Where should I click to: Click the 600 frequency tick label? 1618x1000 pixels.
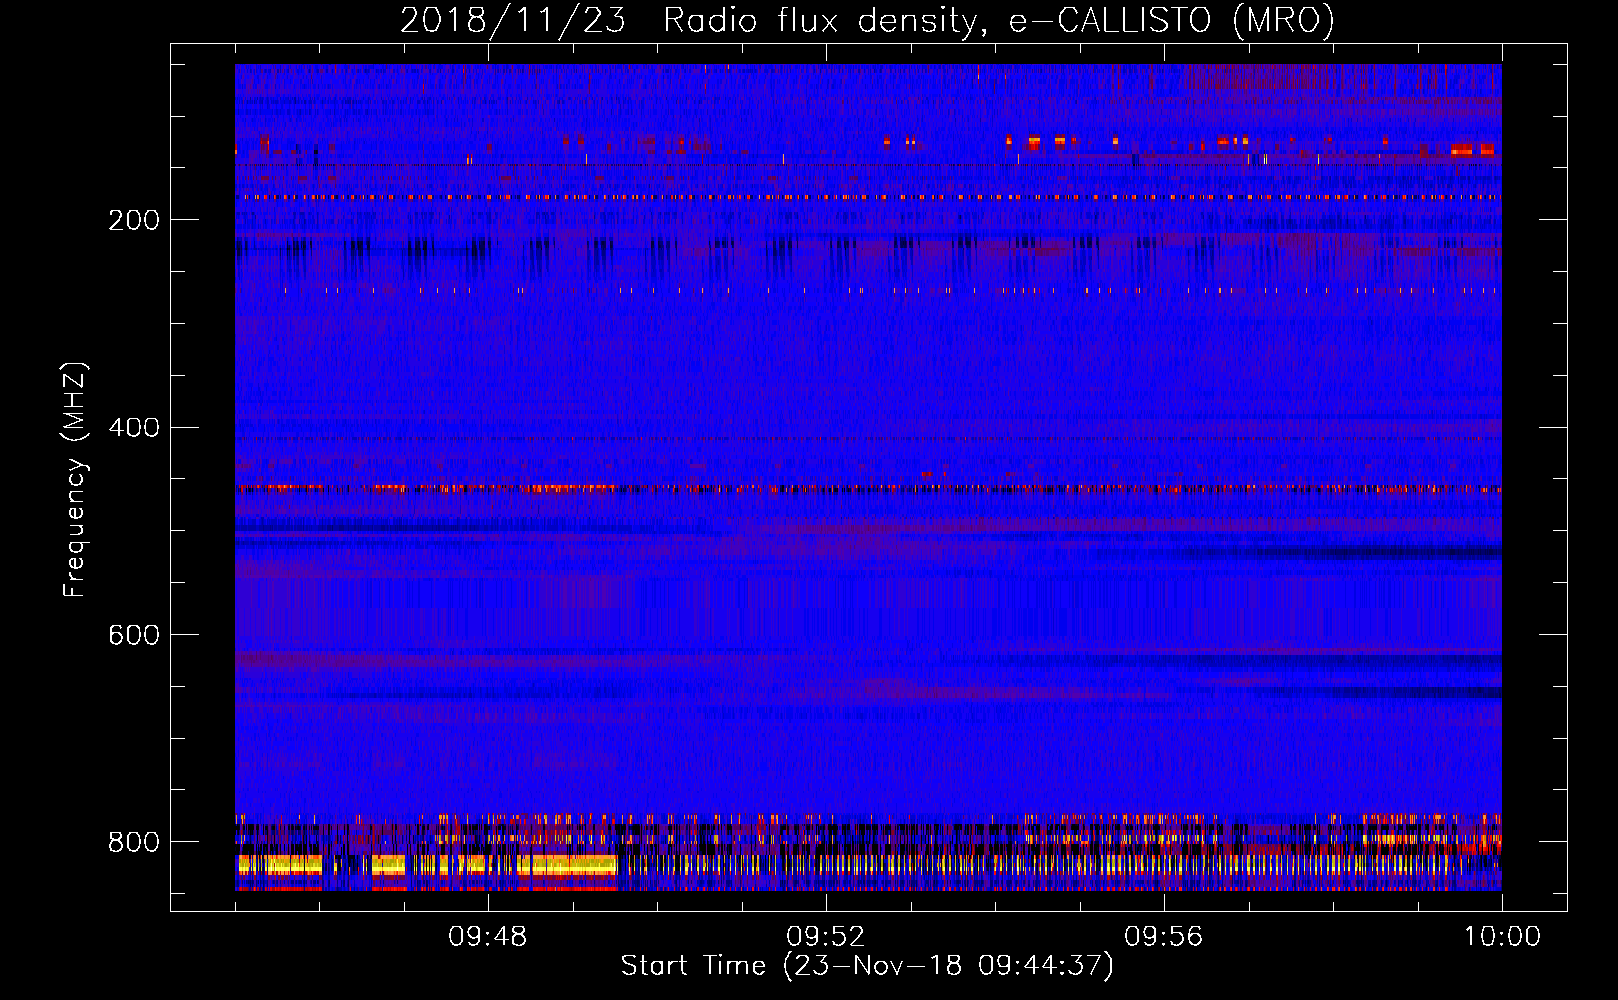point(134,636)
